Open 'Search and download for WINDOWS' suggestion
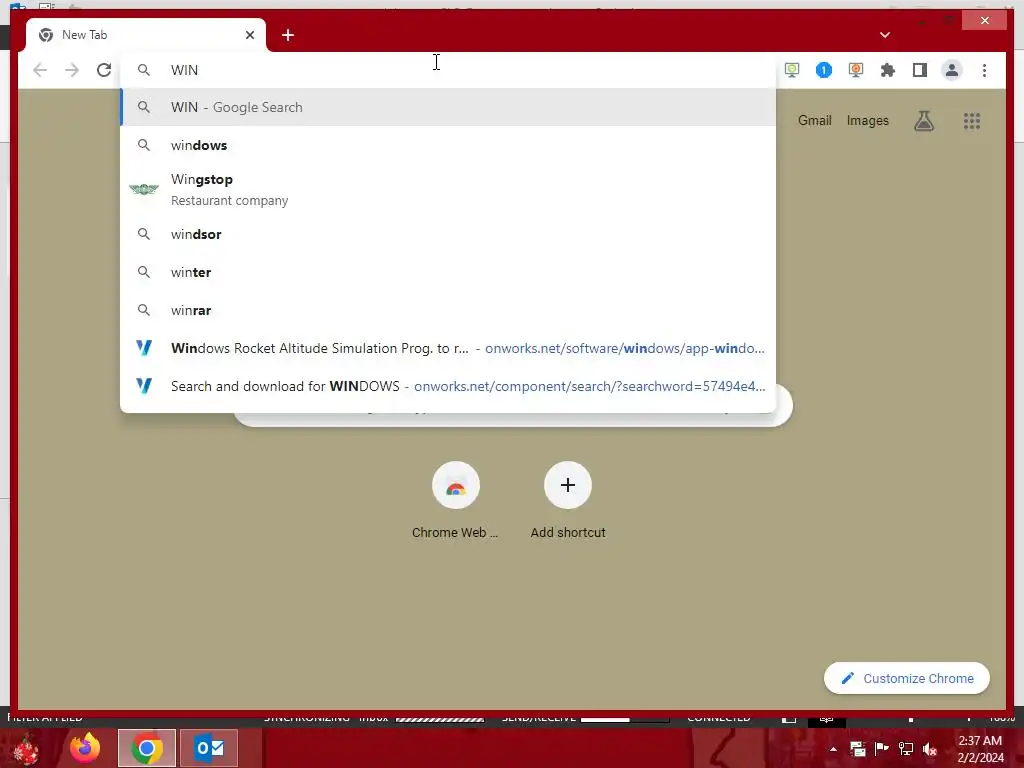Image resolution: width=1024 pixels, height=768 pixels. coord(448,386)
